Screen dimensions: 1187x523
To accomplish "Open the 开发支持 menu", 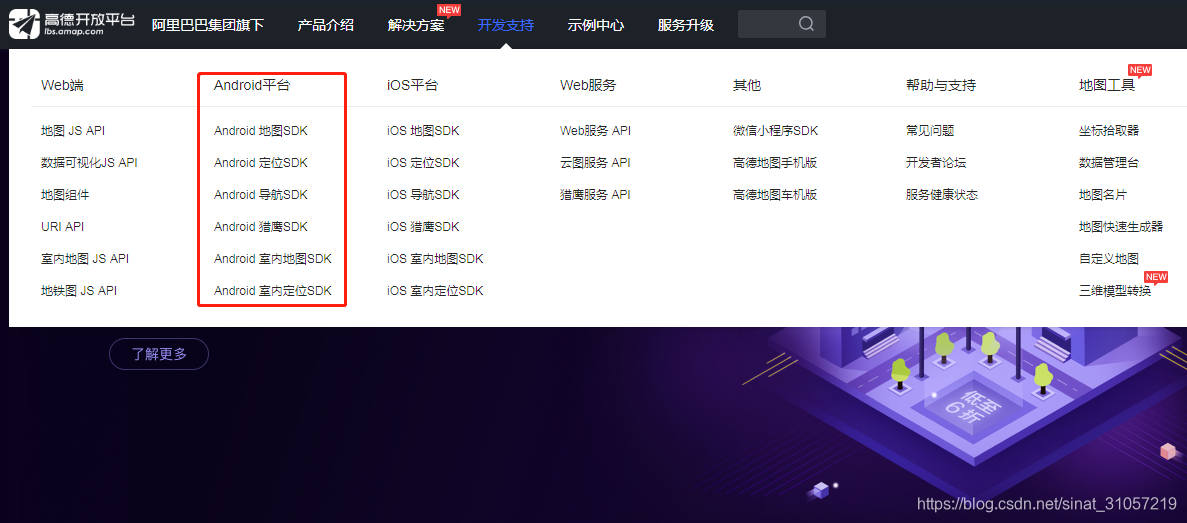I will (506, 25).
